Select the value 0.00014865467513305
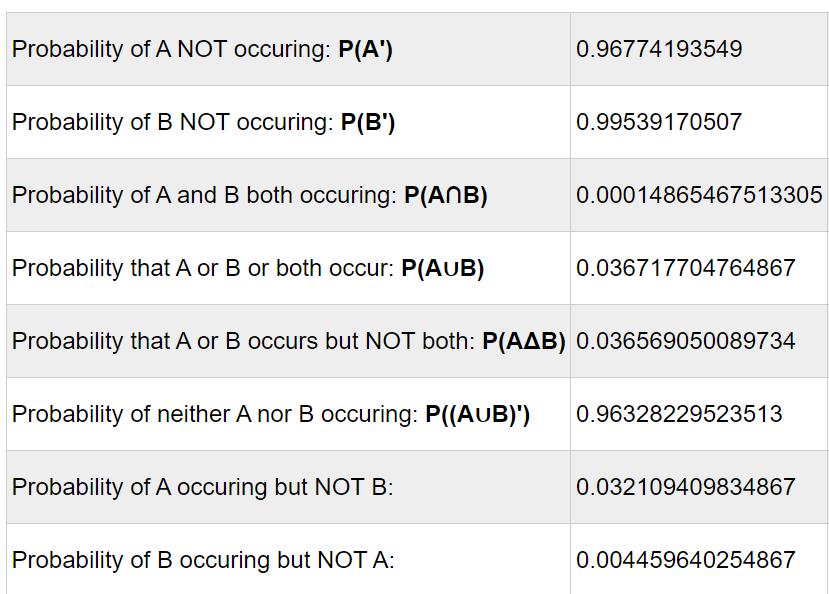Viewport: 829px width, 594px height. click(699, 195)
